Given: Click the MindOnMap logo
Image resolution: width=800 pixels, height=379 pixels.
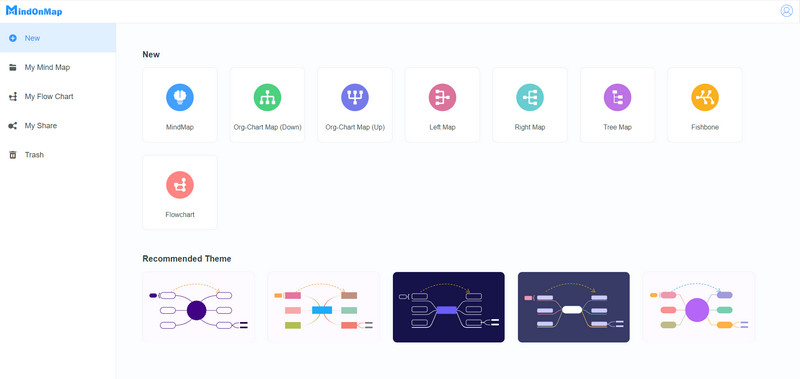Looking at the screenshot, I should pyautogui.click(x=34, y=11).
